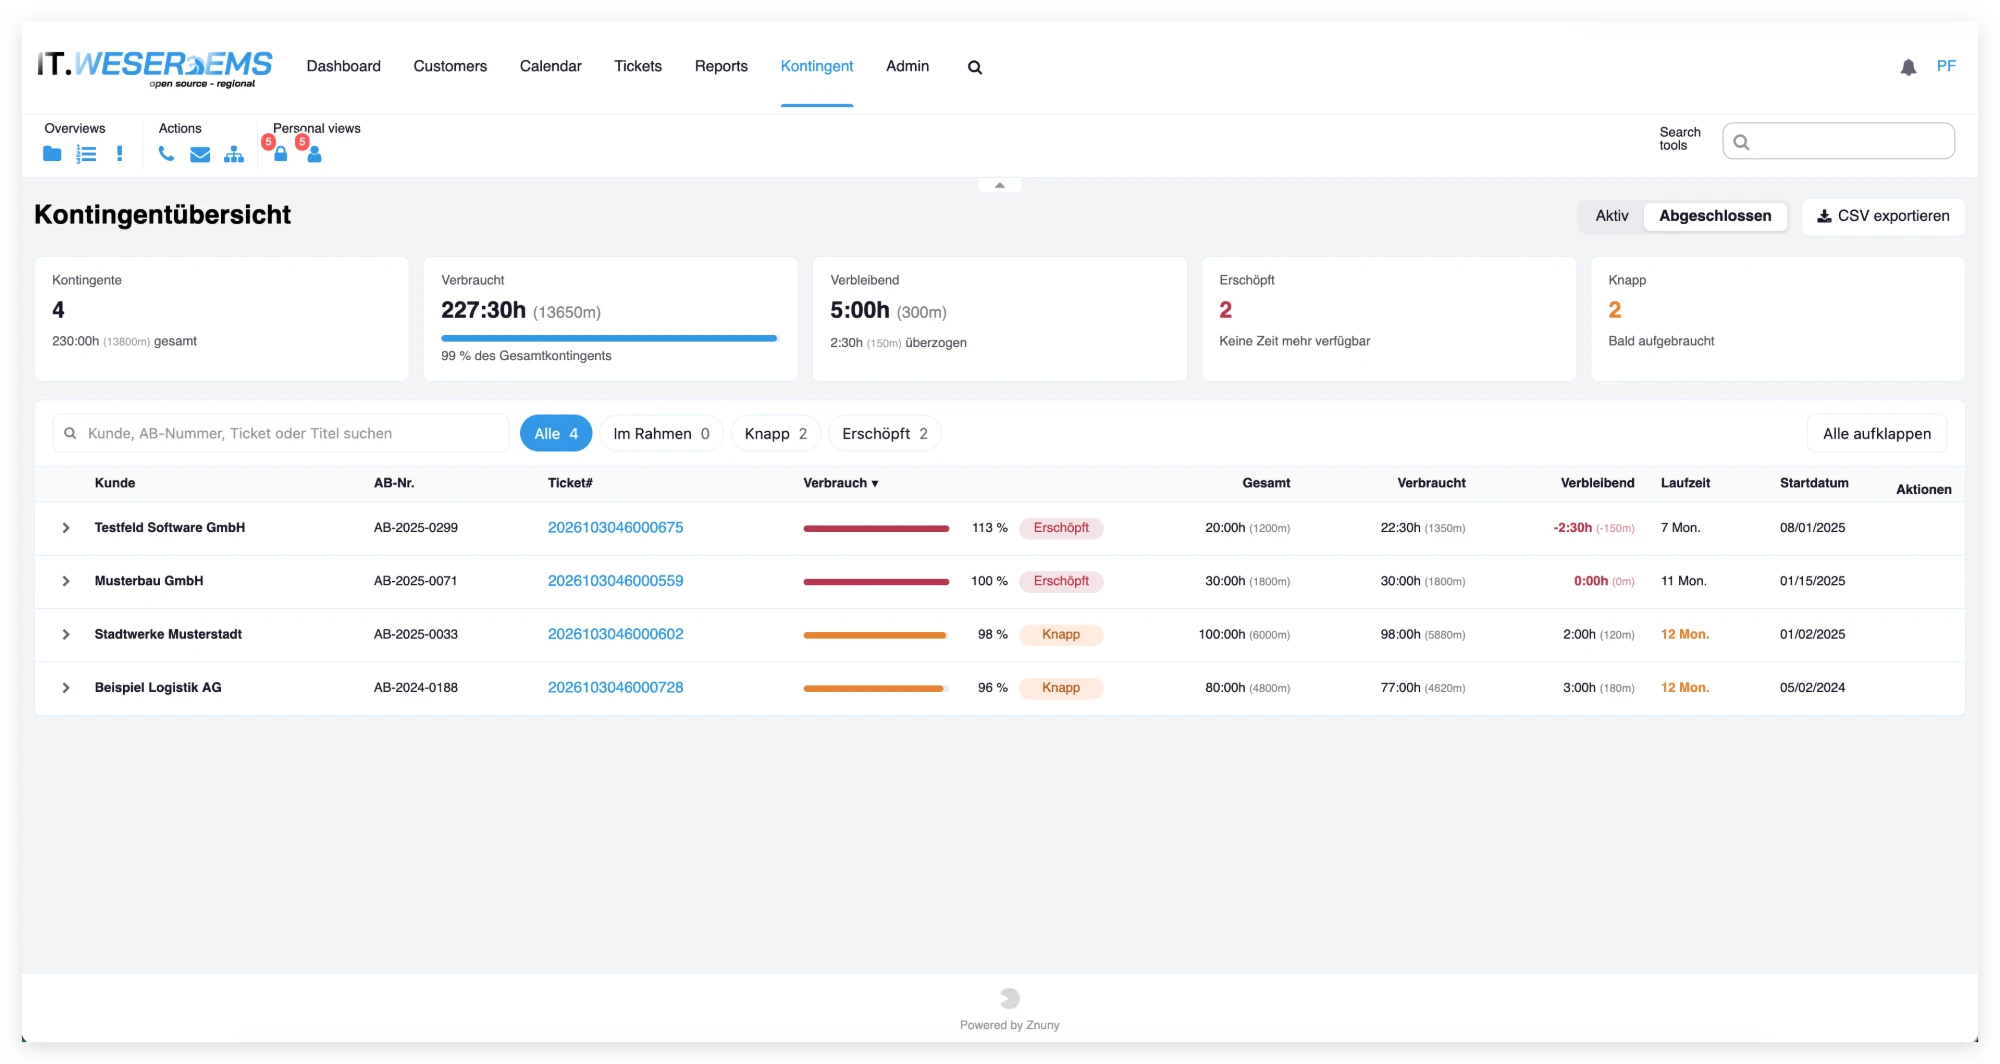The height and width of the screenshot is (1064, 2000).
Task: Open ticket 2026103046000675
Action: click(x=615, y=528)
